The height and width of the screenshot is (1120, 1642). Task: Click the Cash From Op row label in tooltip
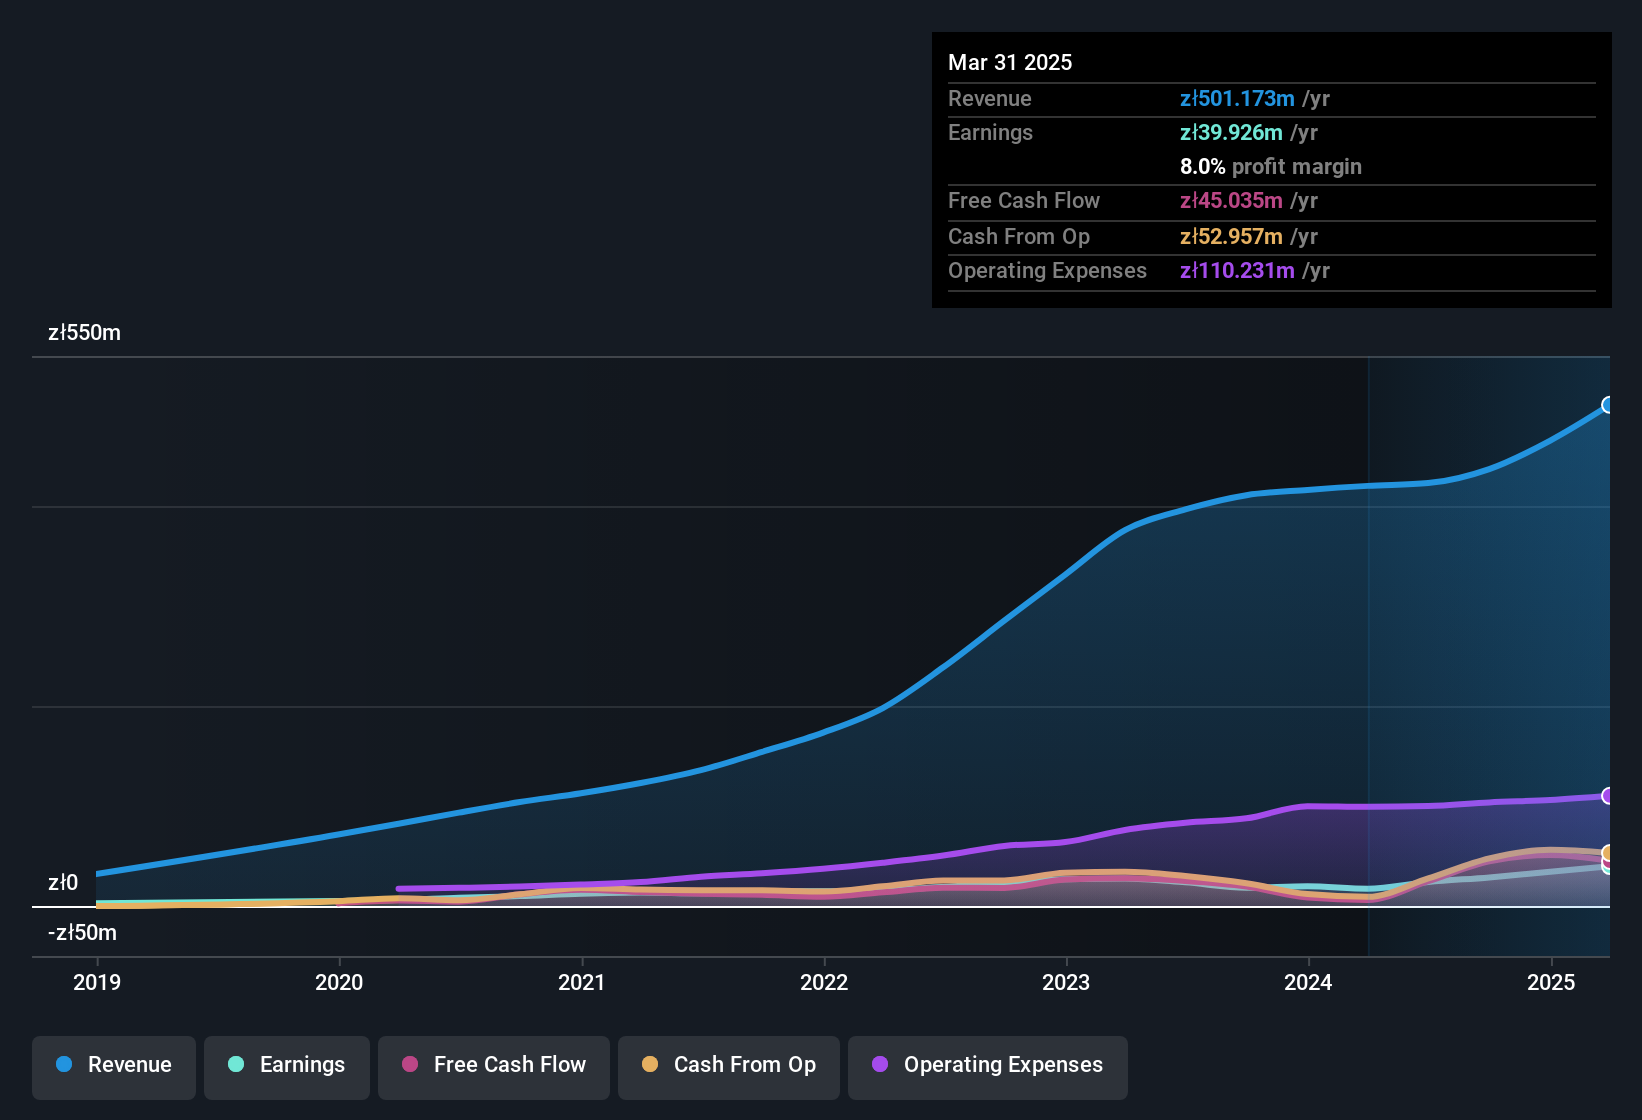pos(1019,237)
